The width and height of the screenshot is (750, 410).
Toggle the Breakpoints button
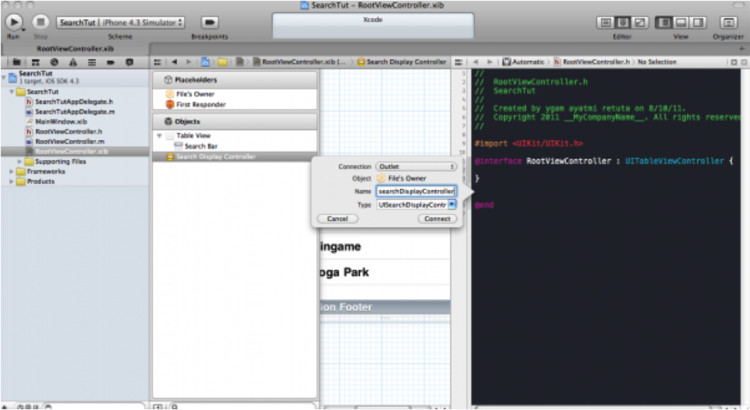pos(210,21)
